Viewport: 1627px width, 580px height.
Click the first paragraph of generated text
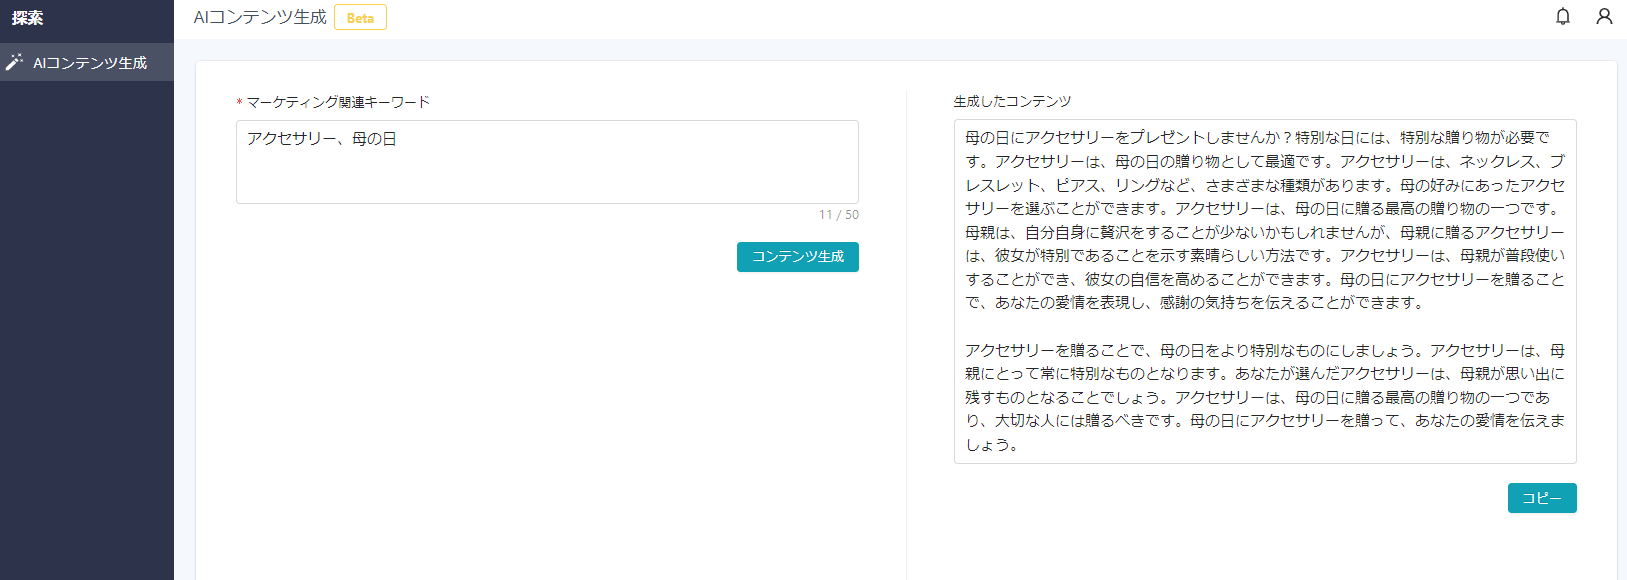(1265, 220)
